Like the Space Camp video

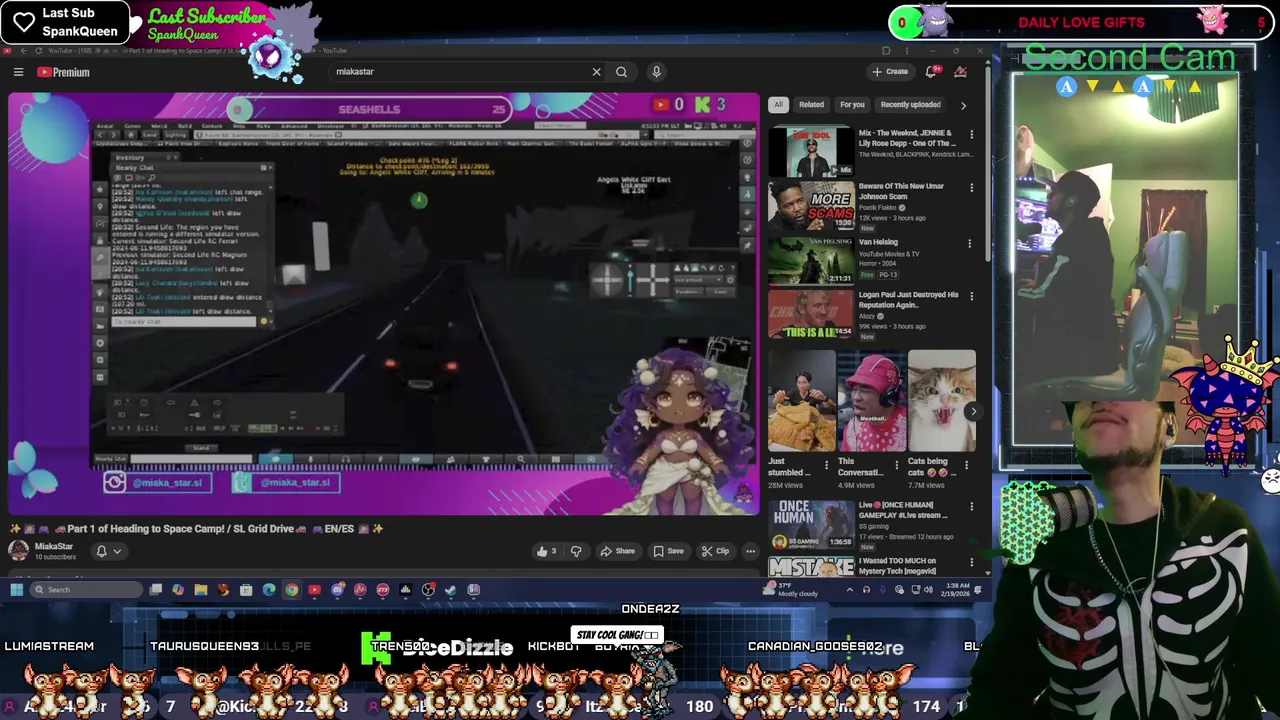pos(547,551)
